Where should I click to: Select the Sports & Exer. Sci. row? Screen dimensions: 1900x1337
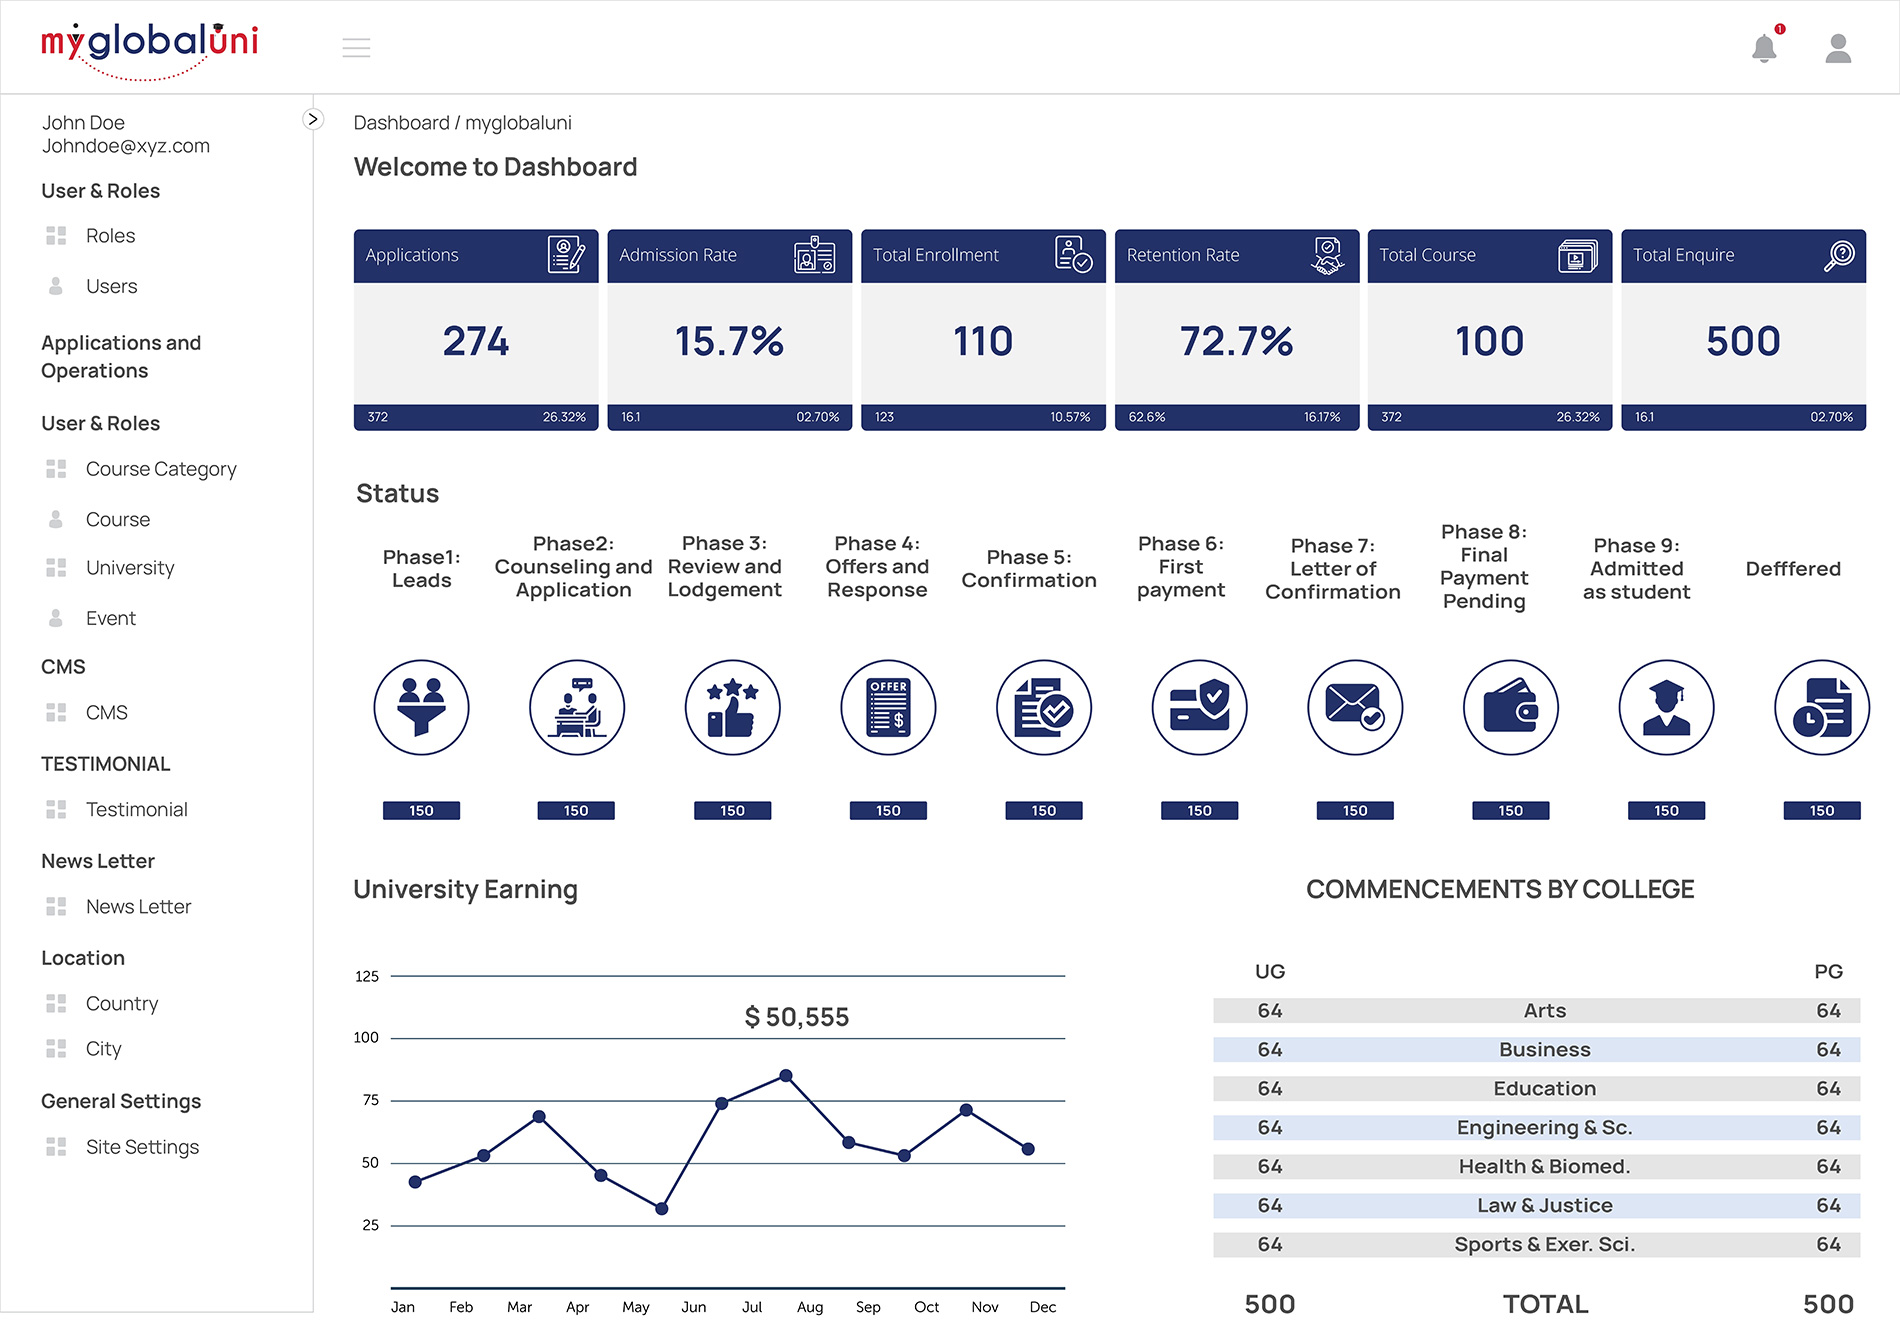(x=1537, y=1245)
